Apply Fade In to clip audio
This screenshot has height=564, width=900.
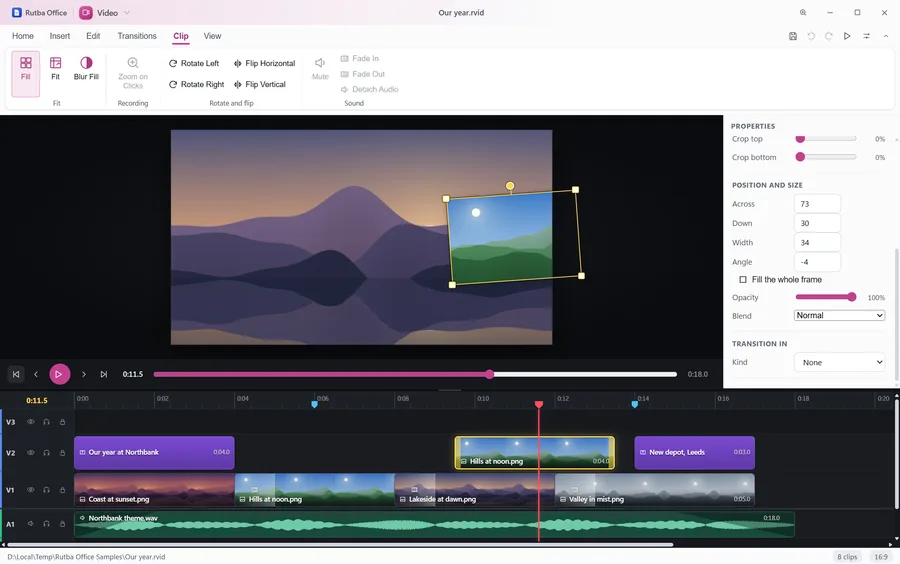pyautogui.click(x=359, y=59)
